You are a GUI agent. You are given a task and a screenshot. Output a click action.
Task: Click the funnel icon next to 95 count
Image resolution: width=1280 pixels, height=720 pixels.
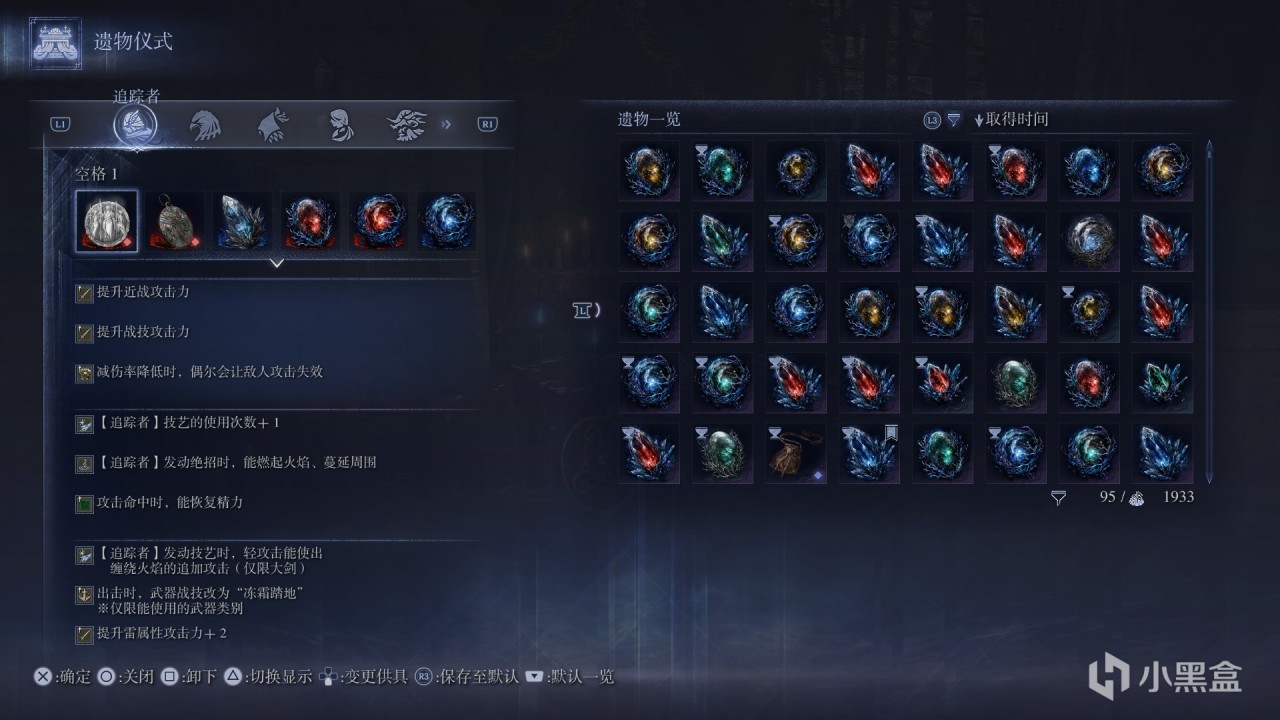(1058, 497)
